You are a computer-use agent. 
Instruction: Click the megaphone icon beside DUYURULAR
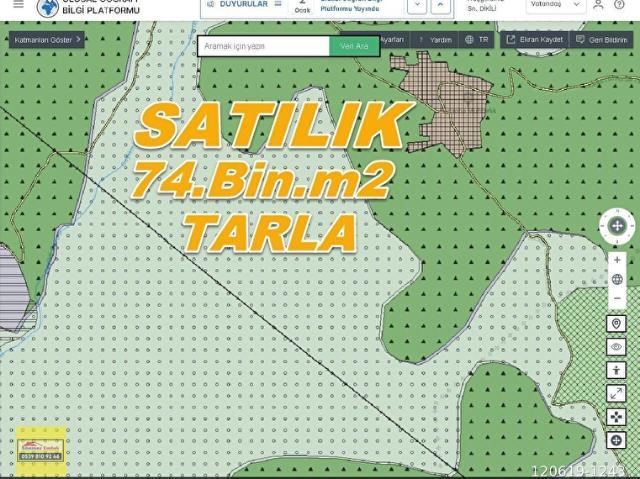tap(211, 4)
